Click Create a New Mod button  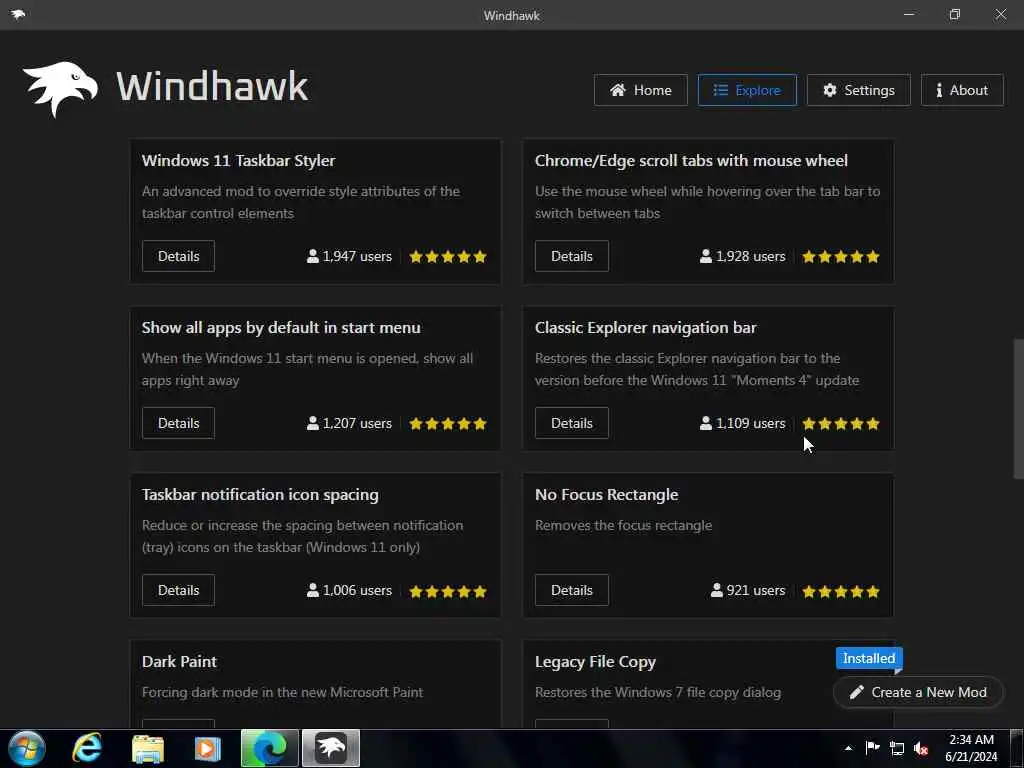pyautogui.click(x=919, y=692)
